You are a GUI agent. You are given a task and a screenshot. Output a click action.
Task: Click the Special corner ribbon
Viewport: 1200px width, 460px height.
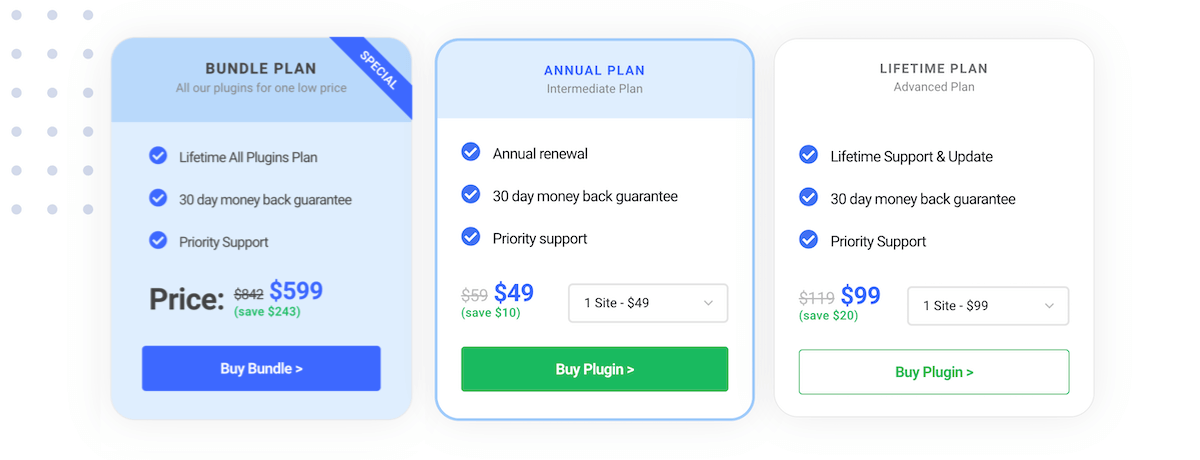pyautogui.click(x=380, y=70)
